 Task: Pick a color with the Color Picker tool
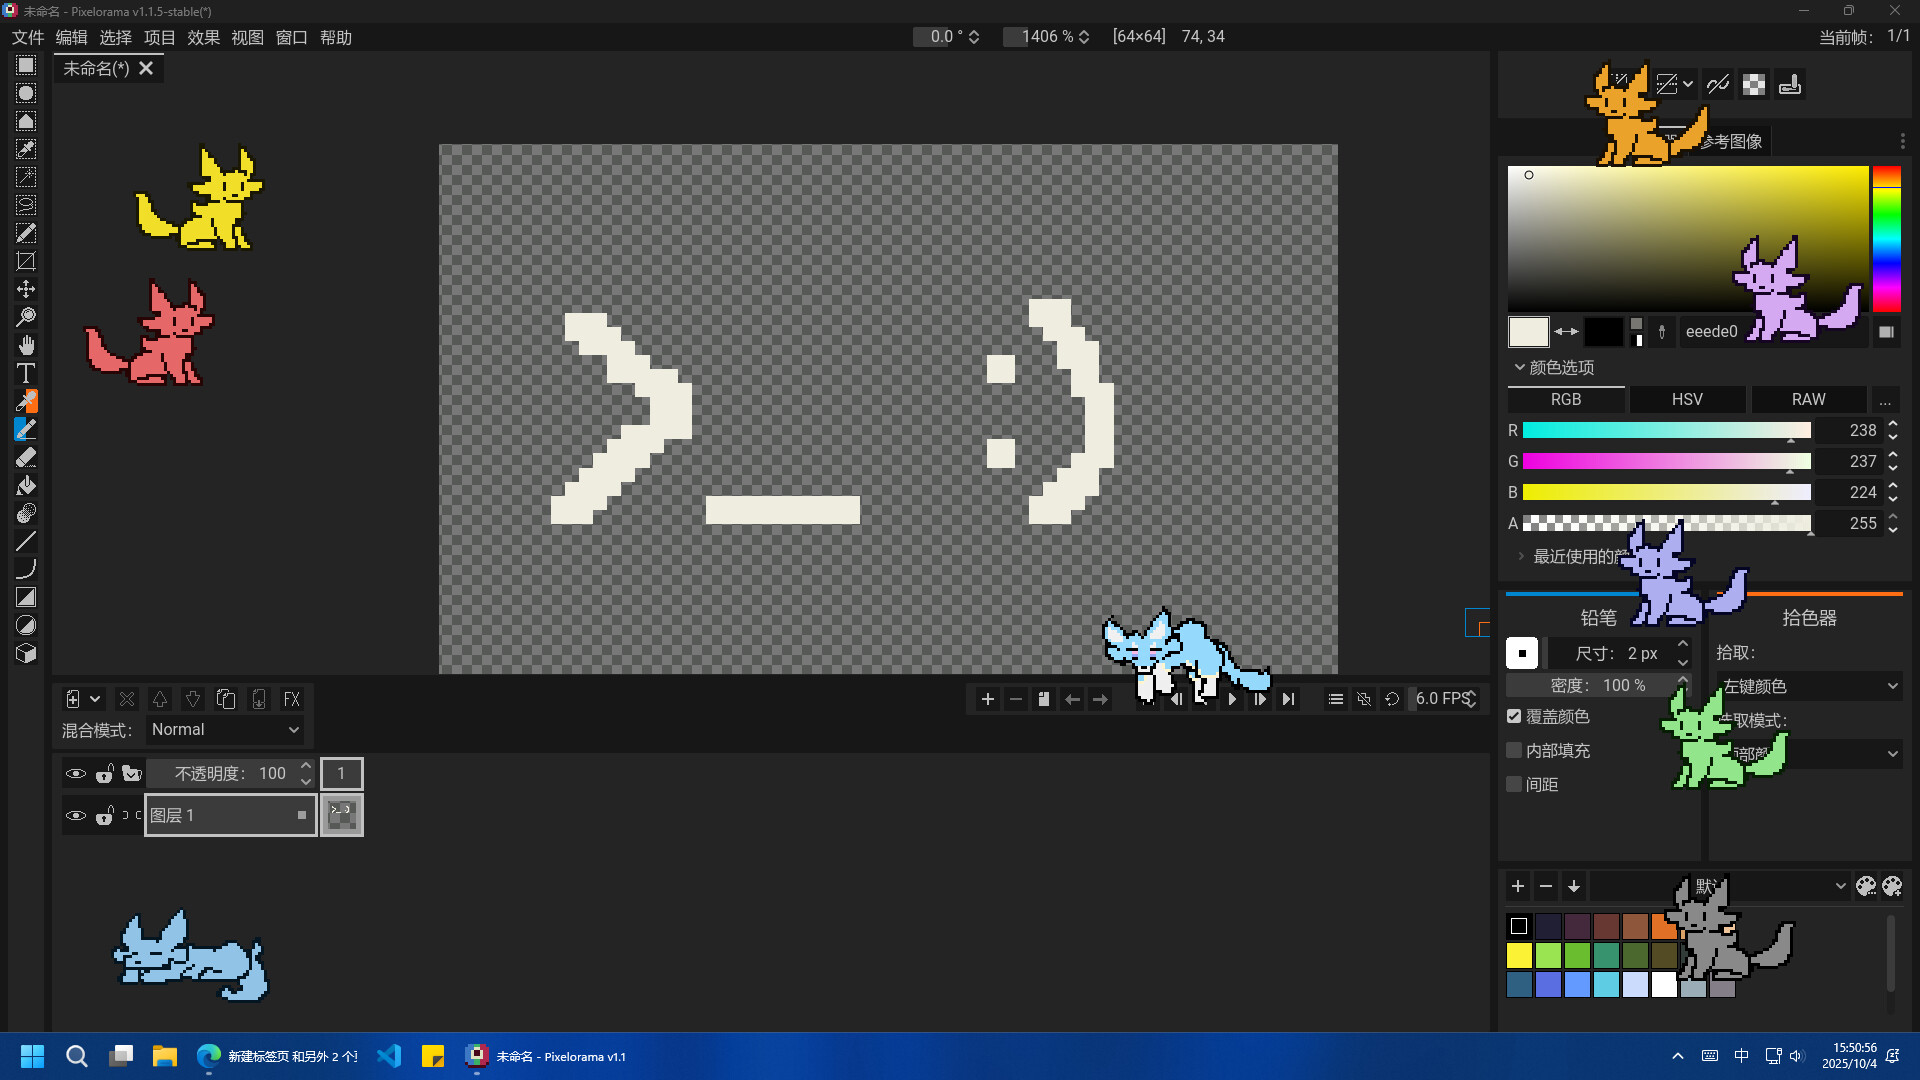pyautogui.click(x=26, y=401)
